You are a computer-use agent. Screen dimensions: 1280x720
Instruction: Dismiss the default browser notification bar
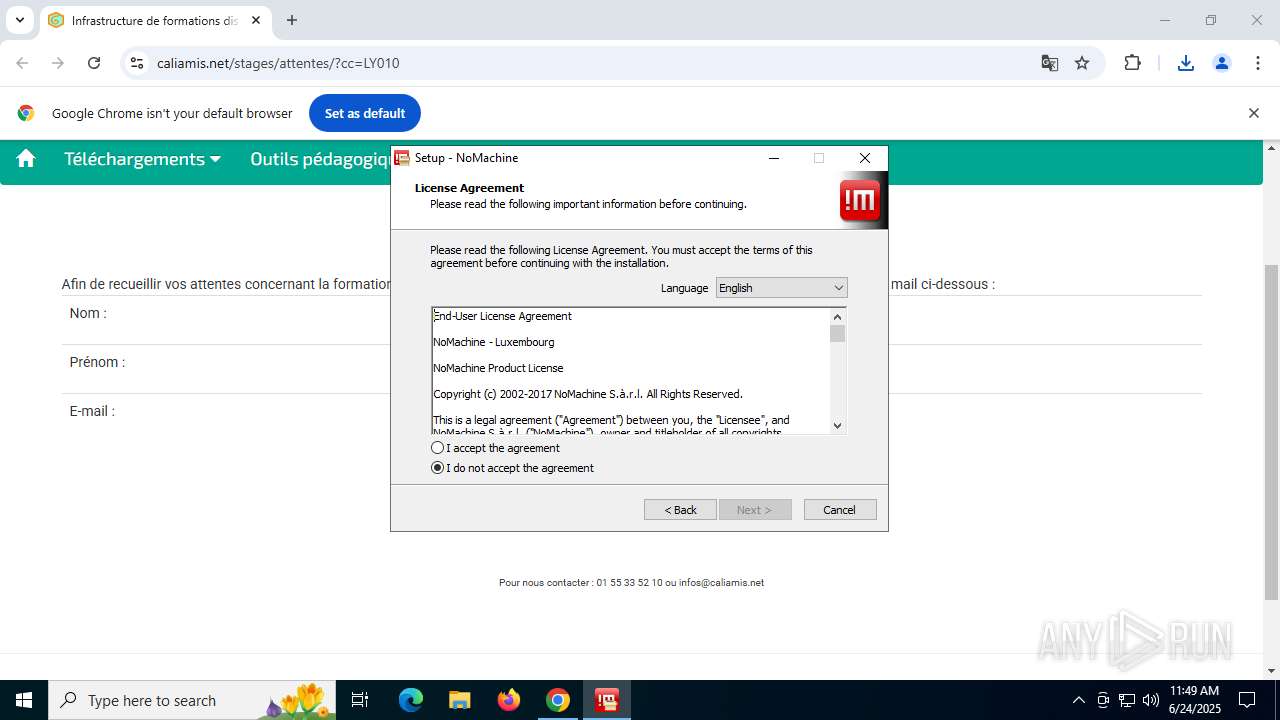click(x=1253, y=113)
